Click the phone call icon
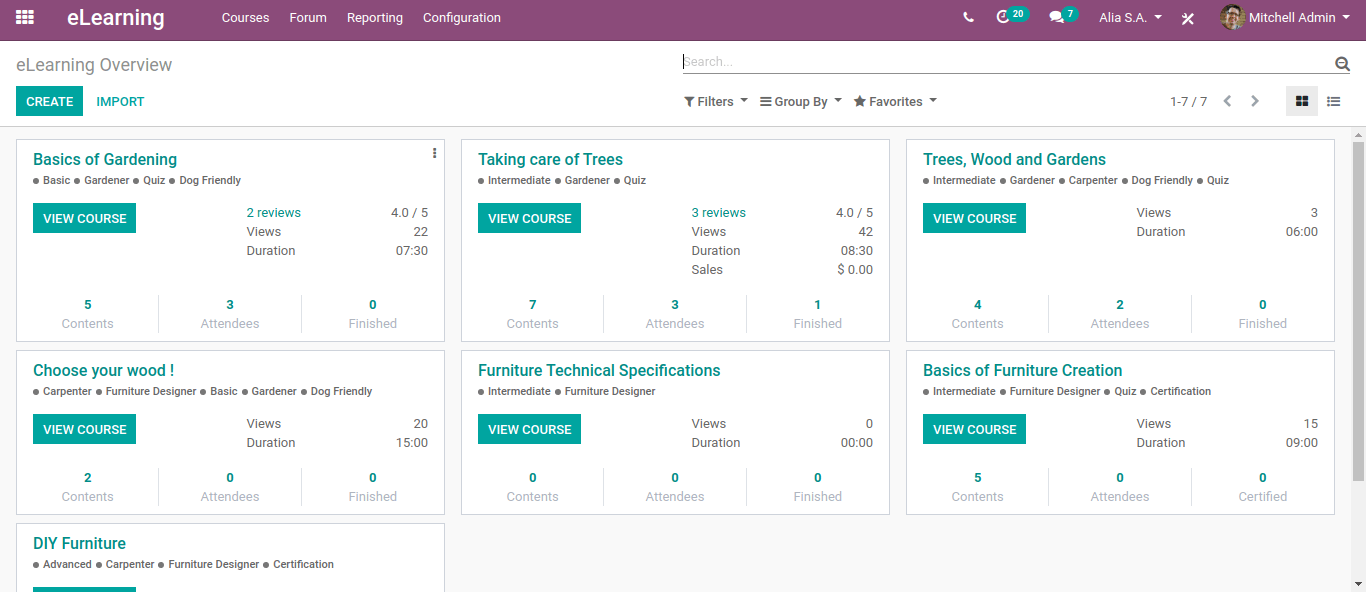The image size is (1366, 592). [968, 17]
